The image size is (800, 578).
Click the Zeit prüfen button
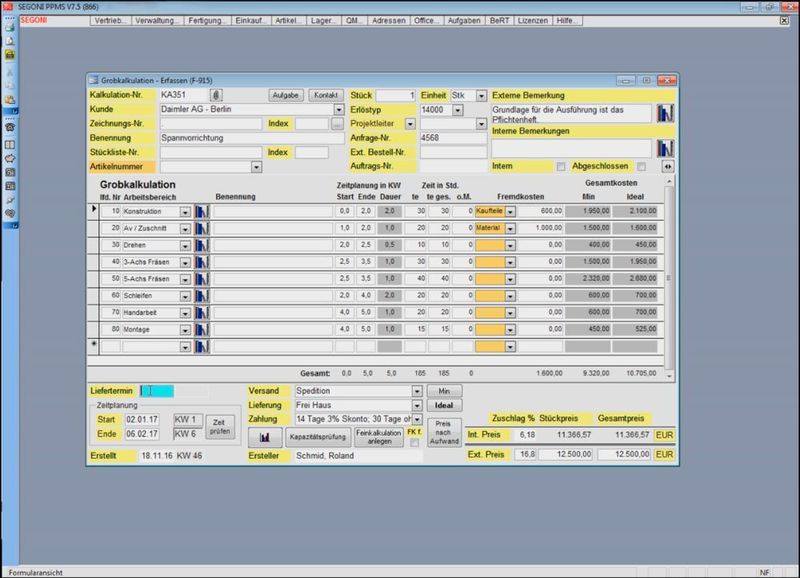220,427
